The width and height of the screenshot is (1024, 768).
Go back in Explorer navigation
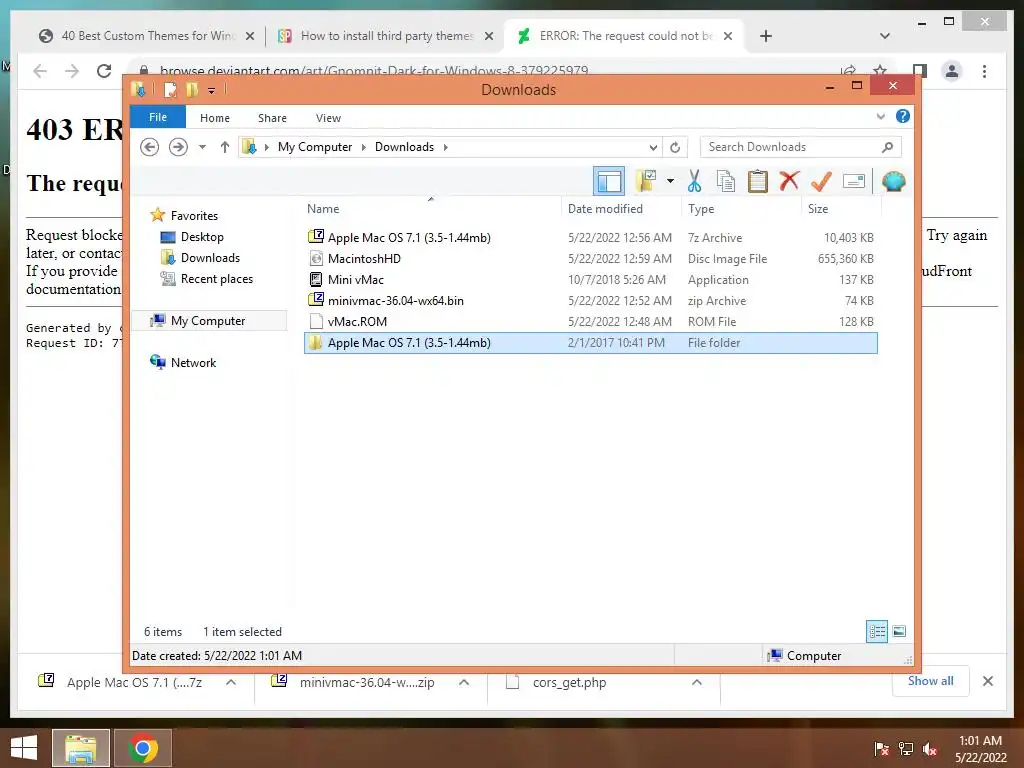click(150, 147)
